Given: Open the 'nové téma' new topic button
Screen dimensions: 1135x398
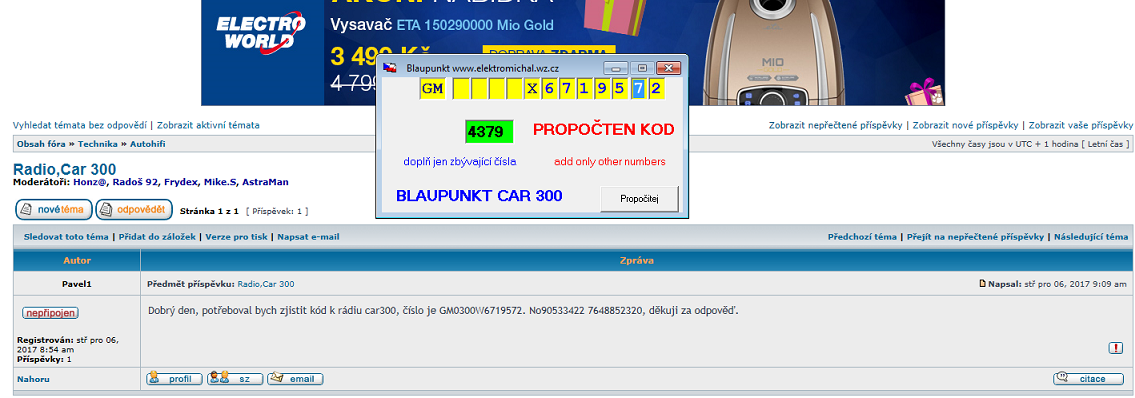Looking at the screenshot, I should pos(54,210).
